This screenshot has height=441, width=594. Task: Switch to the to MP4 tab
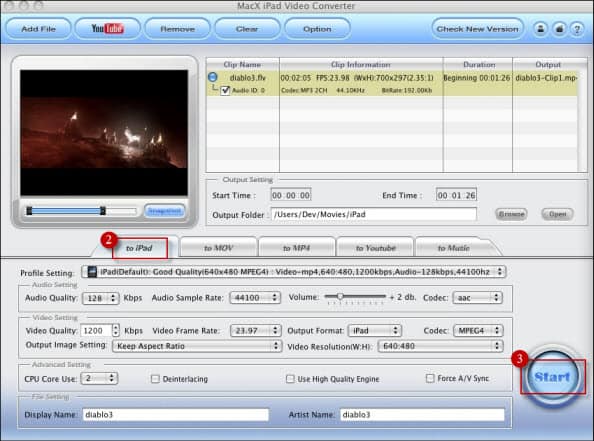point(297,248)
